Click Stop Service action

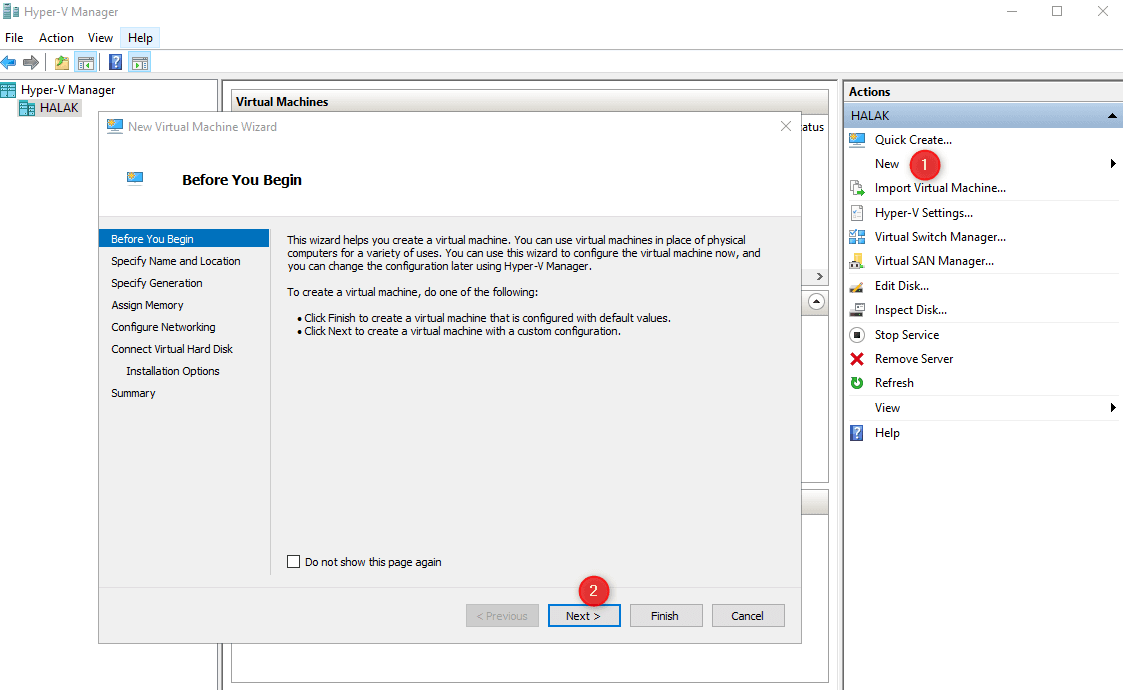click(907, 335)
